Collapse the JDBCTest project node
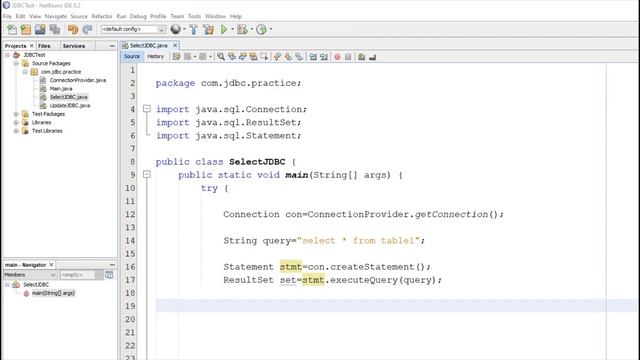Screen dimensions: 640x360 point(7,55)
